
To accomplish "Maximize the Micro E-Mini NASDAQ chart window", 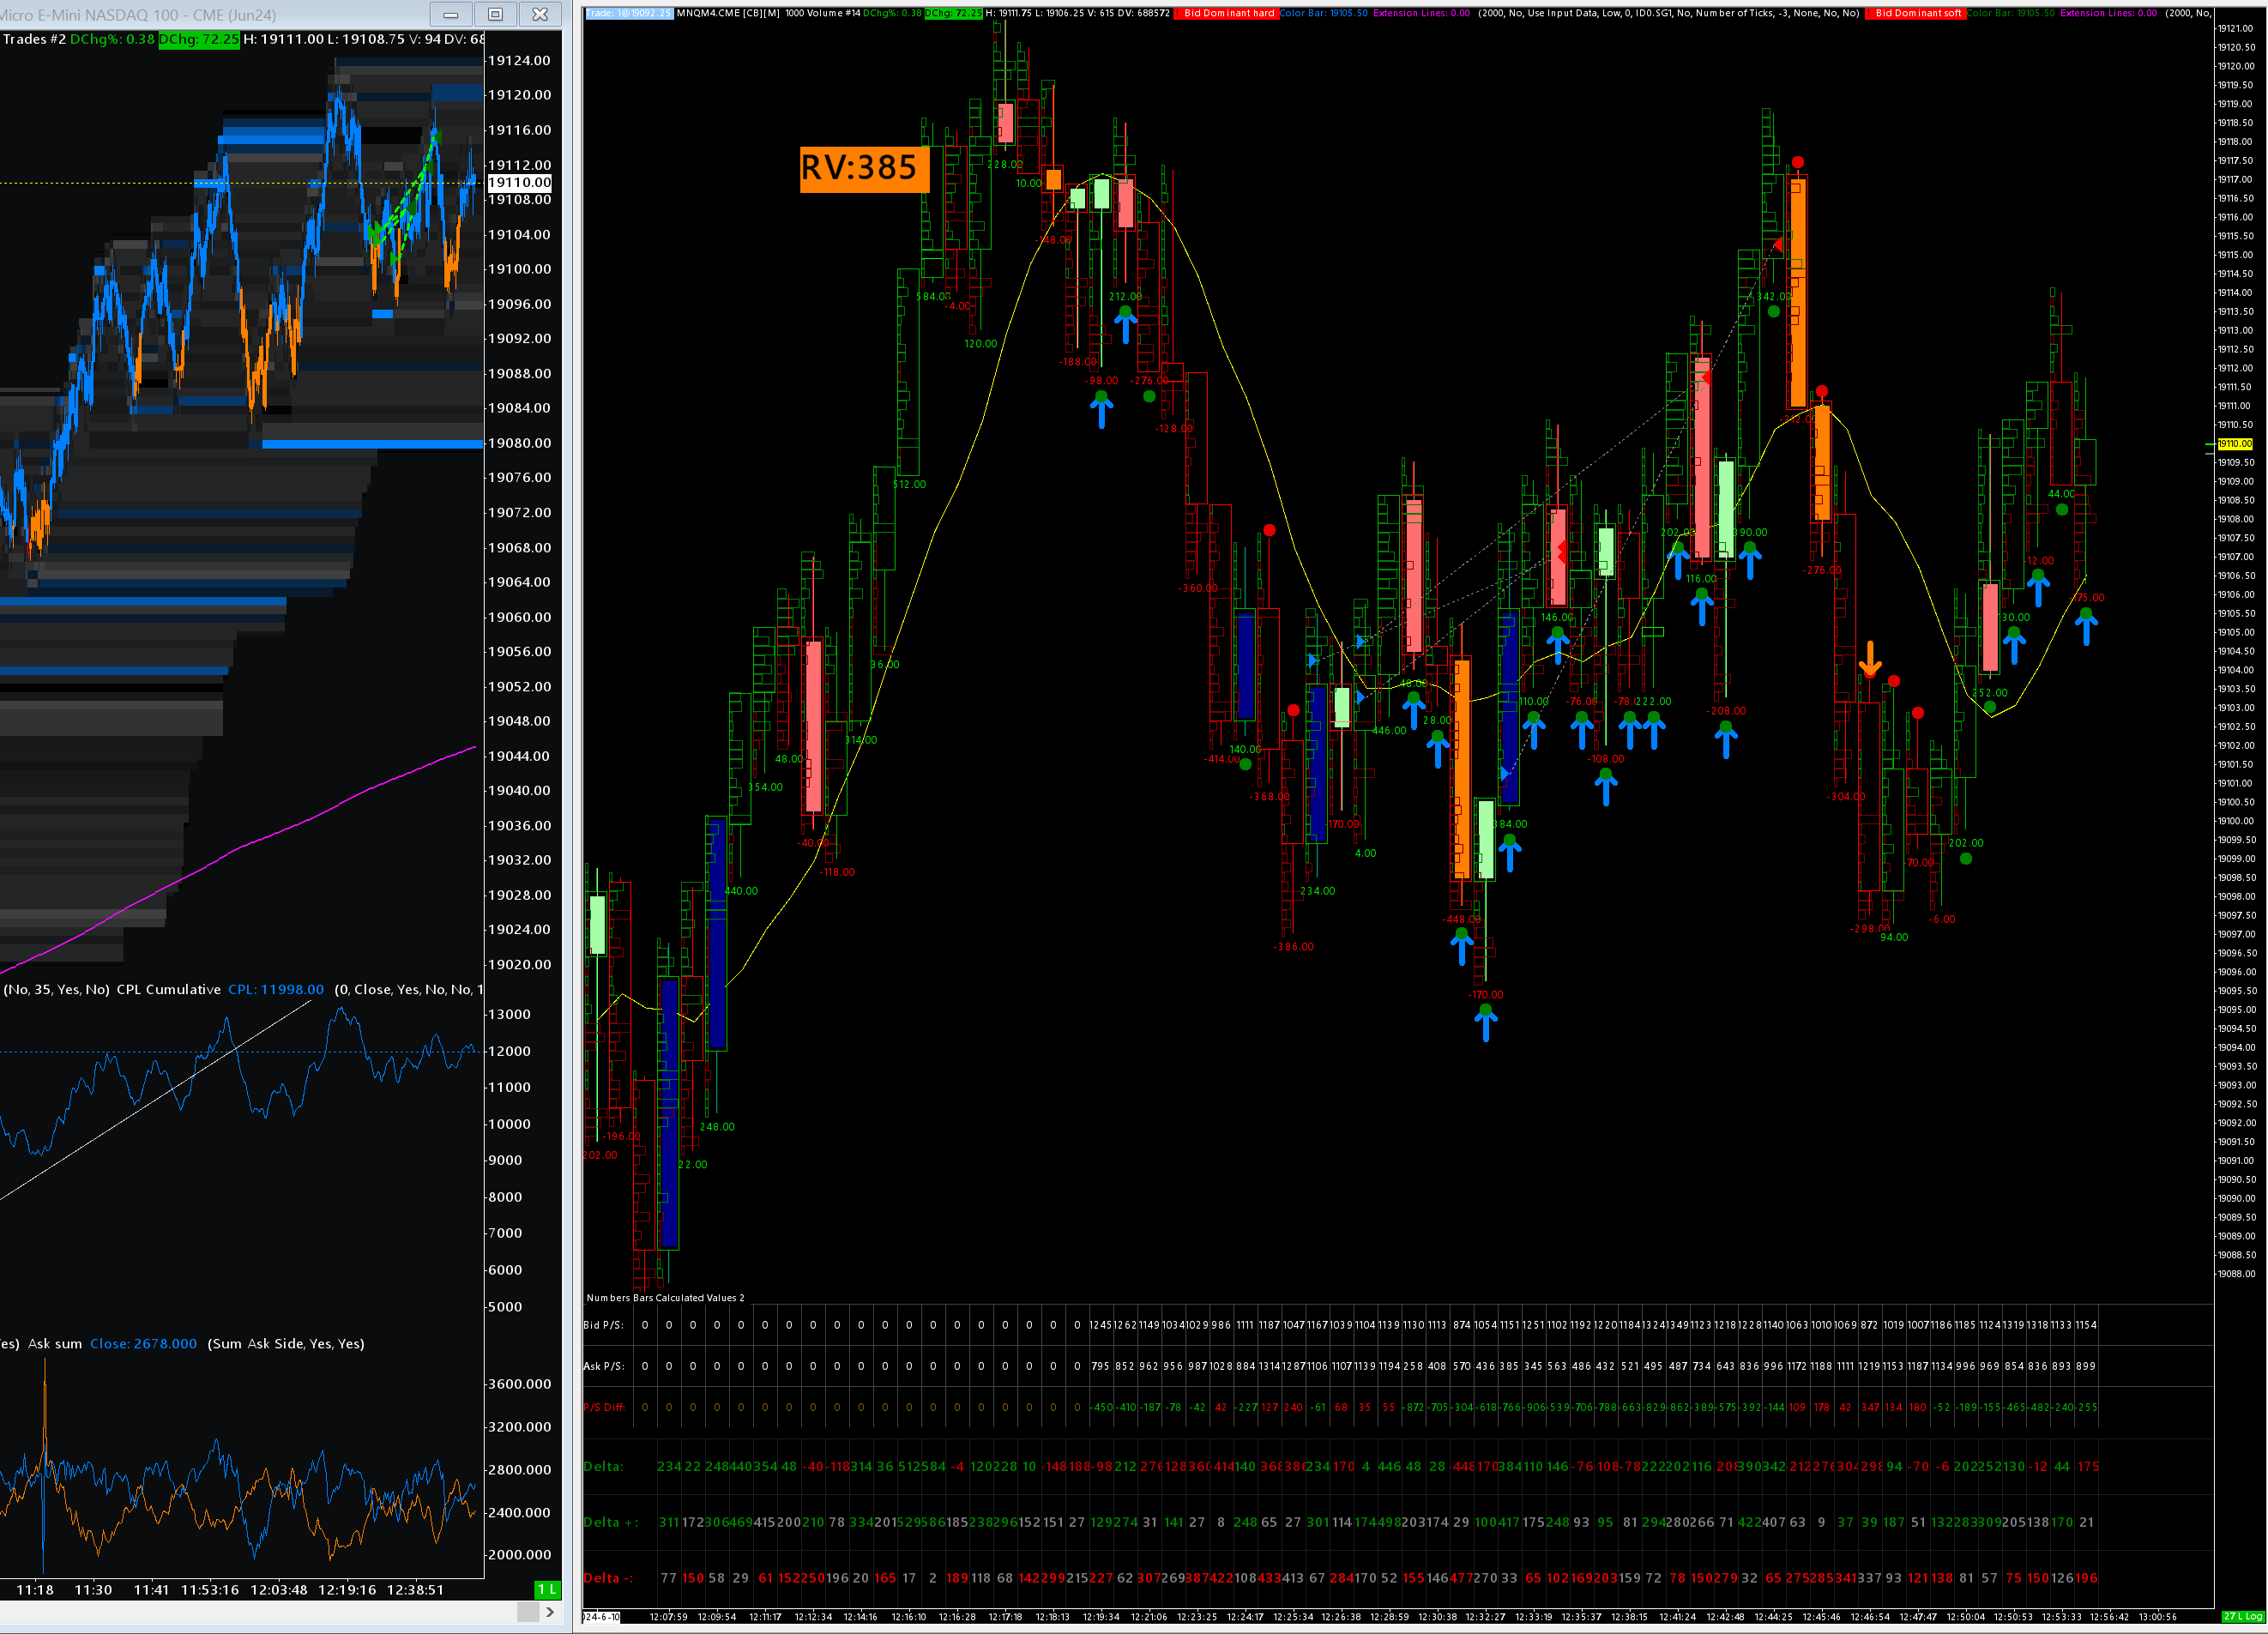I will click(x=495, y=14).
